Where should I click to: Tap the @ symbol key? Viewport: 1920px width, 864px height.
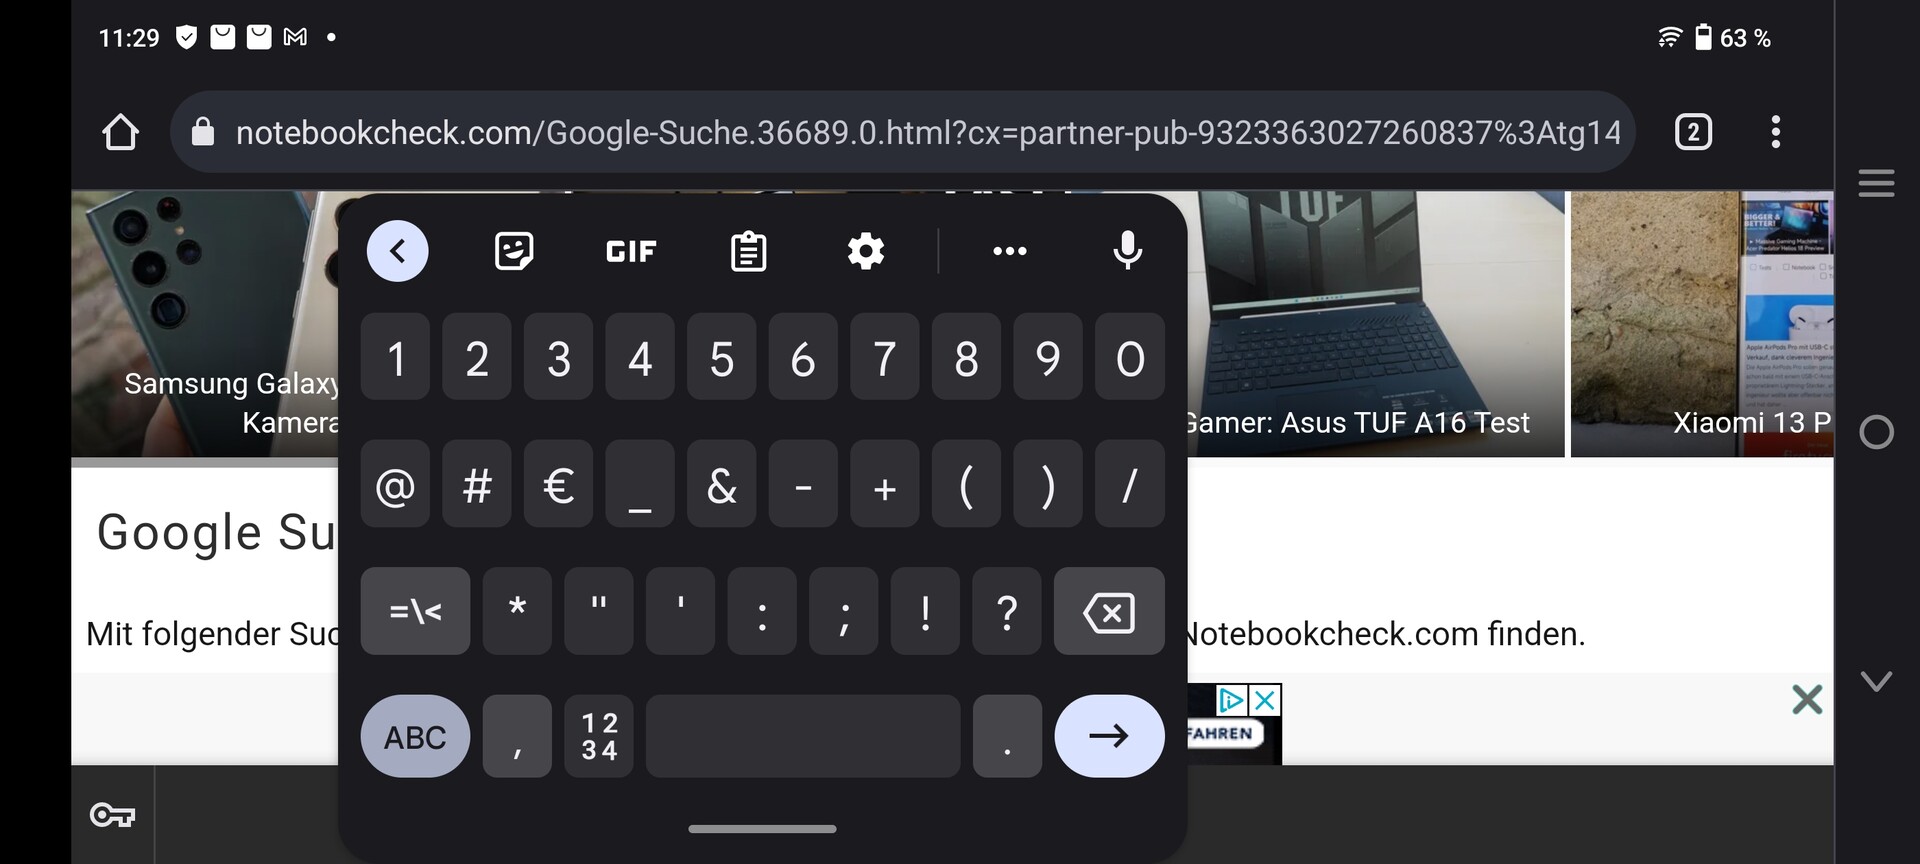tap(395, 485)
